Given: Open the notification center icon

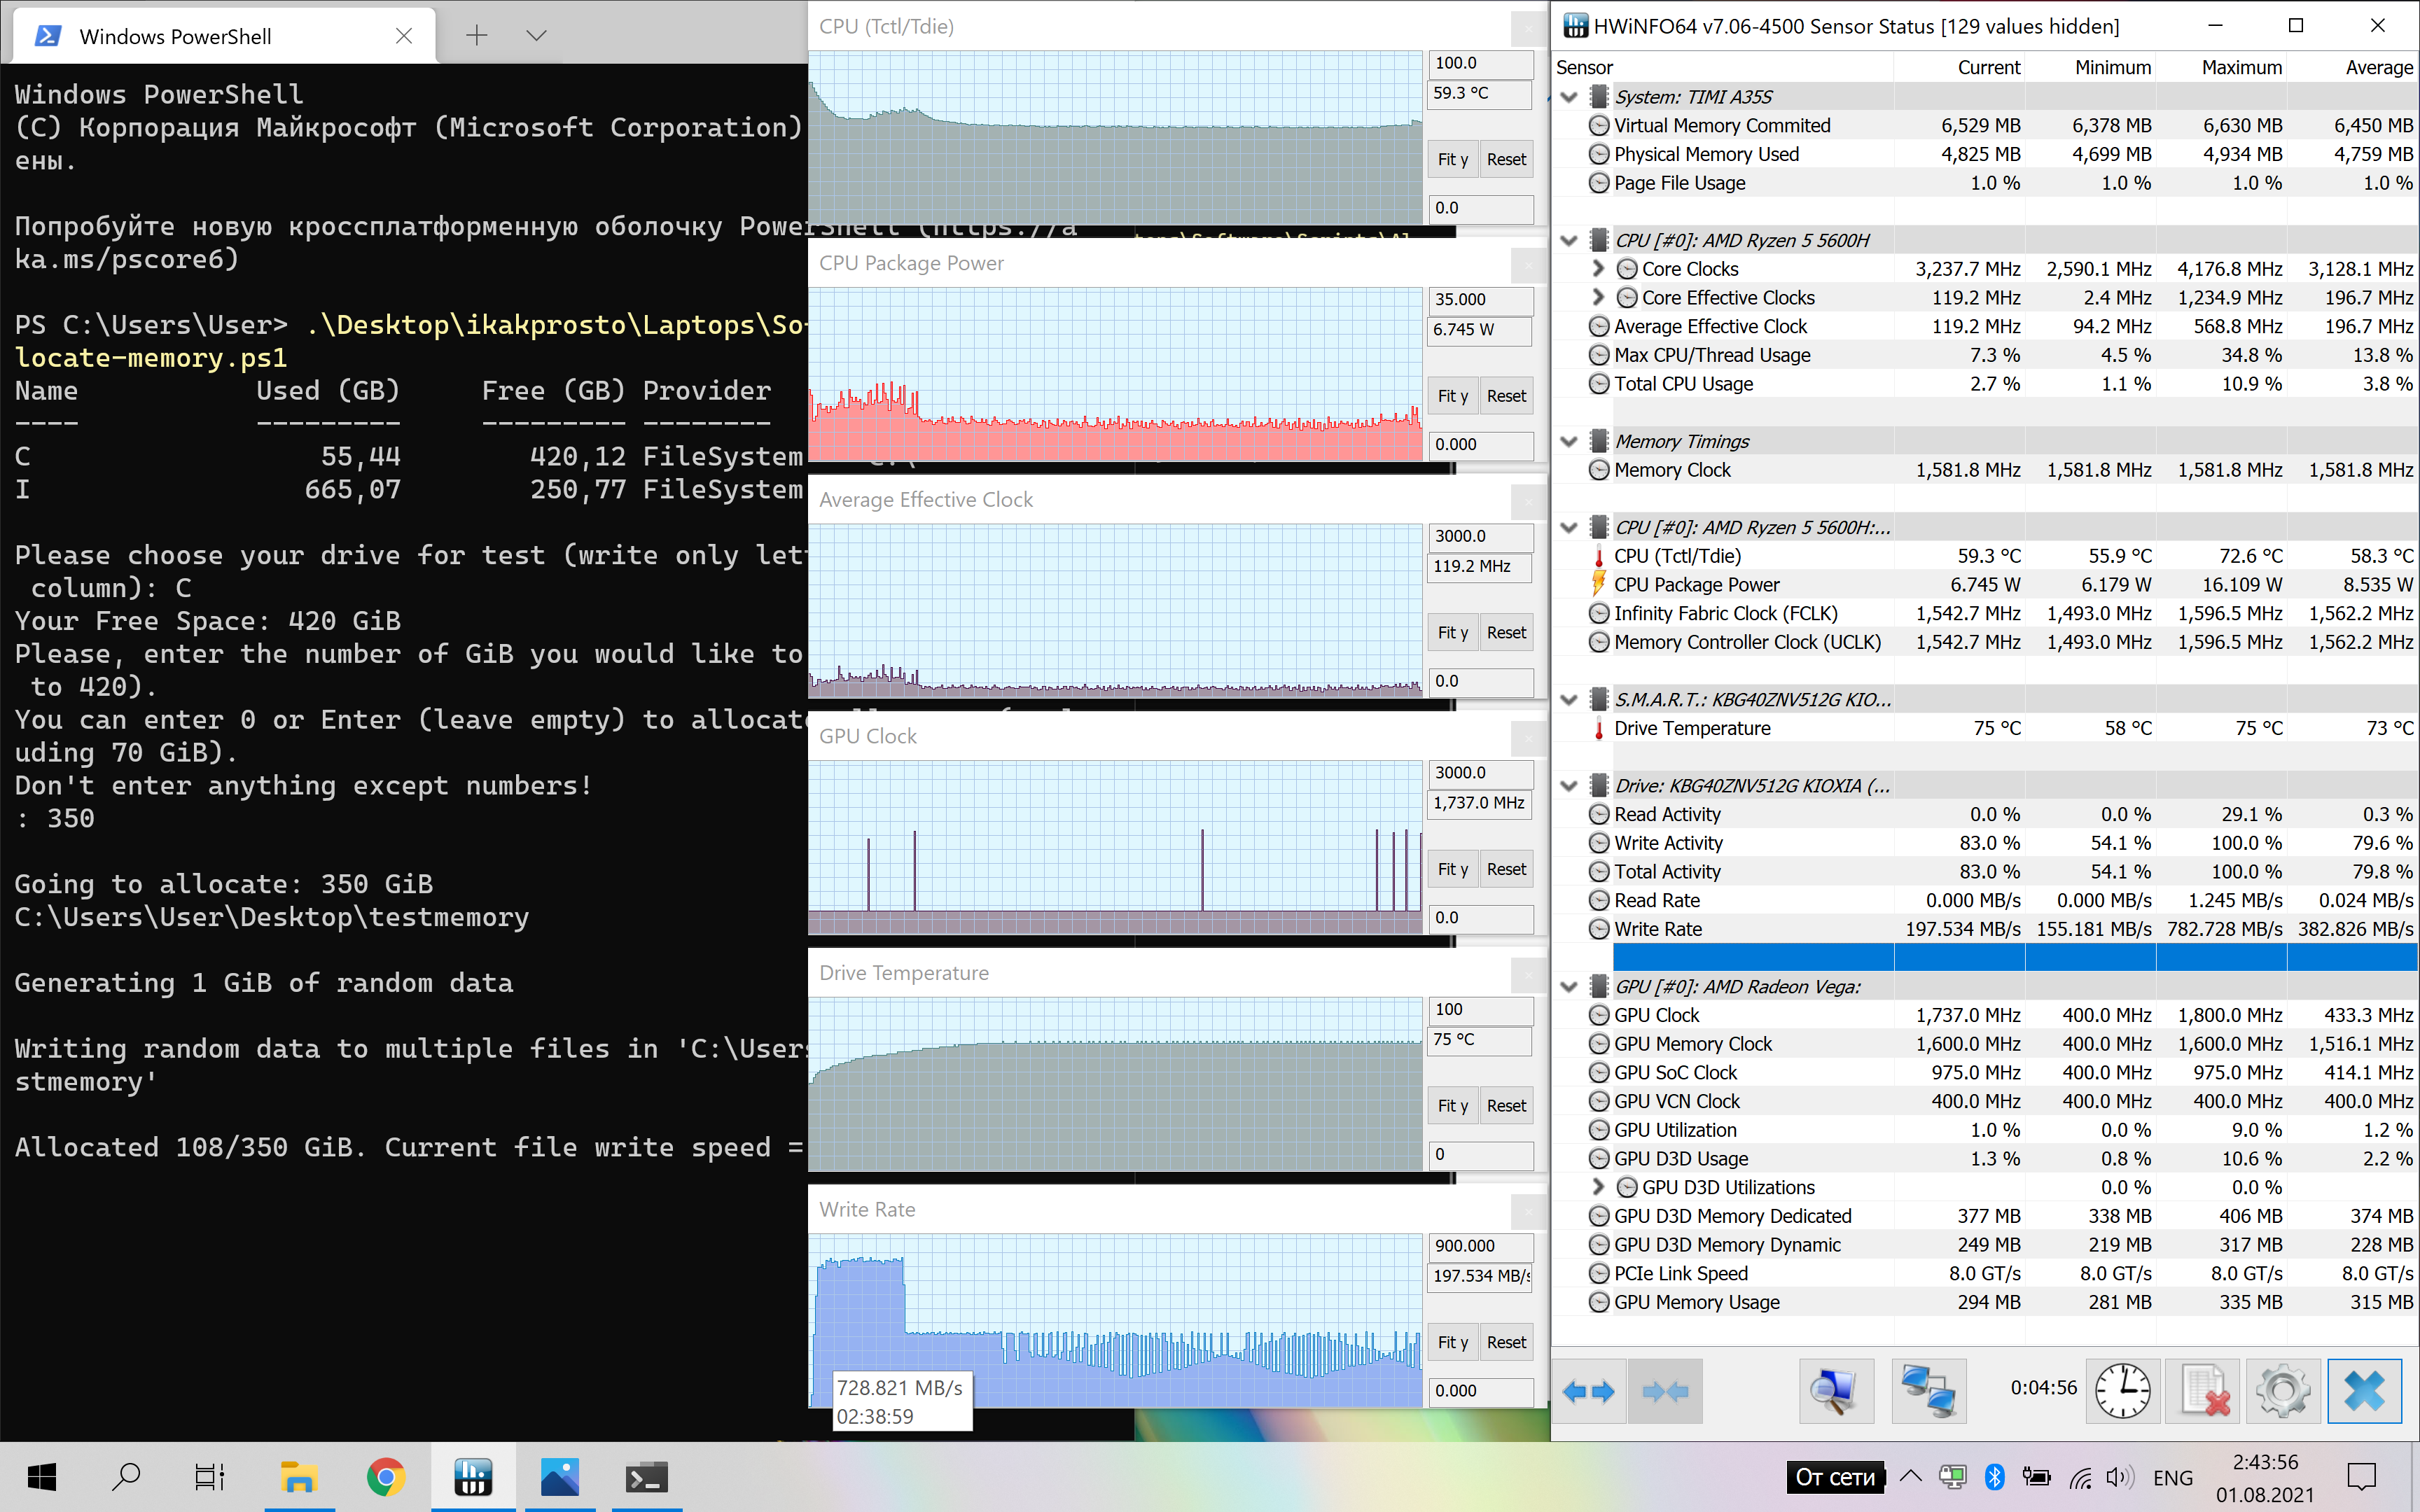Looking at the screenshot, I should [2362, 1477].
